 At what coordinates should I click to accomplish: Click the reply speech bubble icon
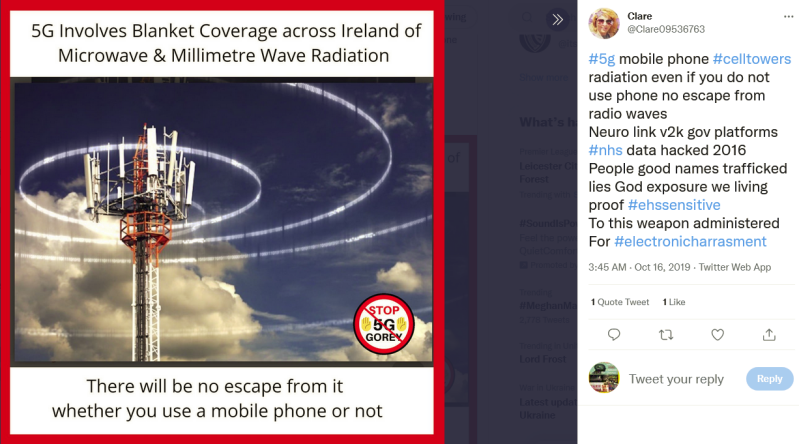pos(614,334)
